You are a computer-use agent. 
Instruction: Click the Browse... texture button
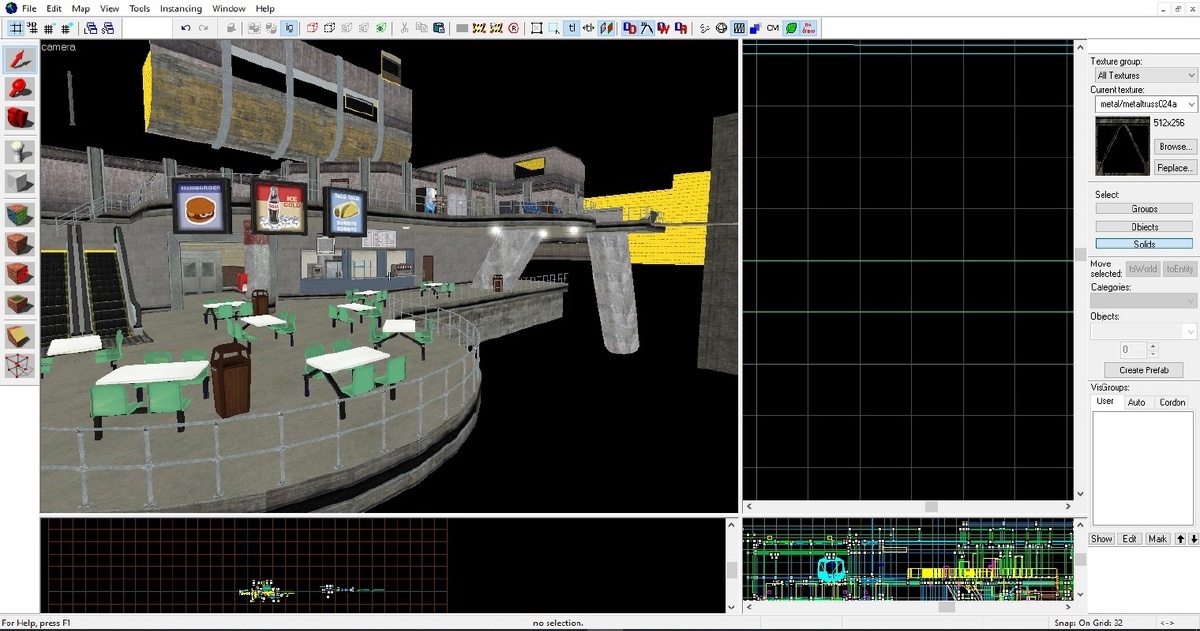(1174, 146)
